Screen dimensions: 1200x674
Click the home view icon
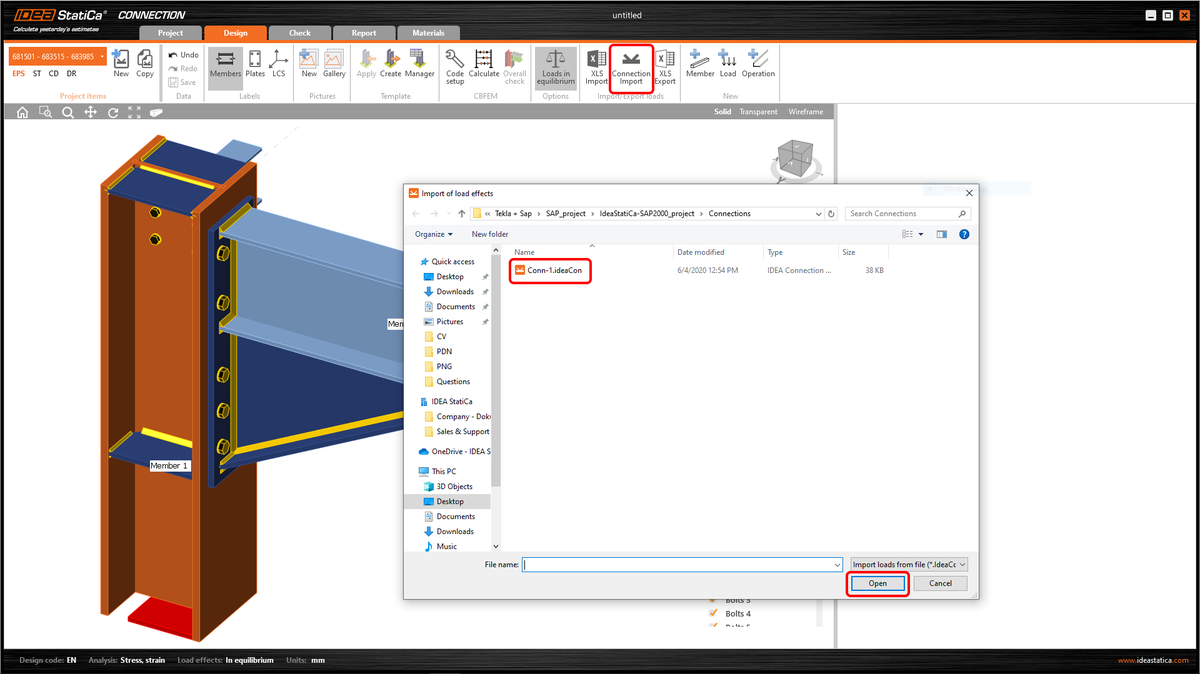pyautogui.click(x=21, y=112)
